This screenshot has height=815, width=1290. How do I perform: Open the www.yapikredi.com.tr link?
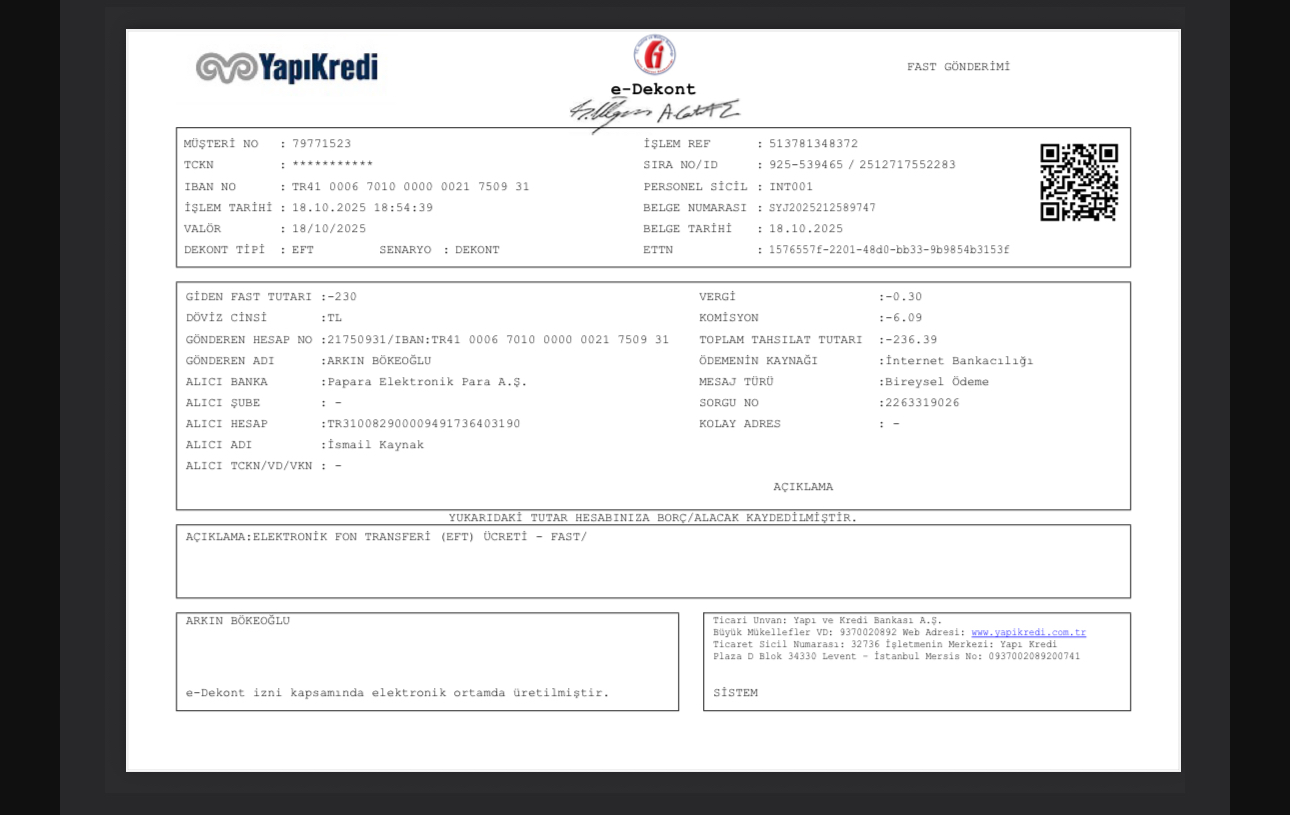pos(1028,633)
